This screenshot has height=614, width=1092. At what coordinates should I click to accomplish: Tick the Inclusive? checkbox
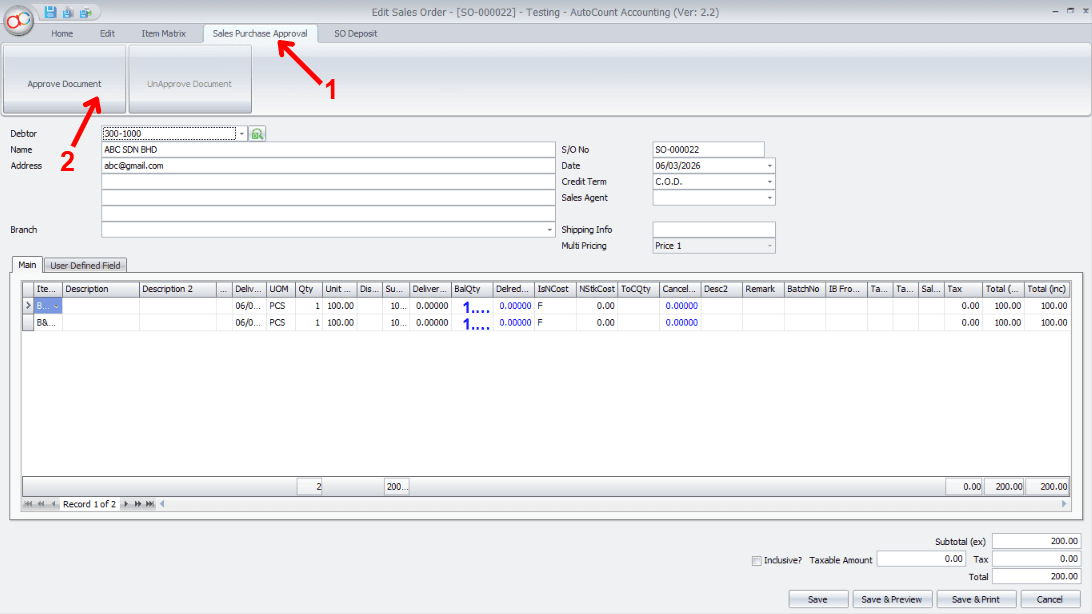[x=756, y=560]
